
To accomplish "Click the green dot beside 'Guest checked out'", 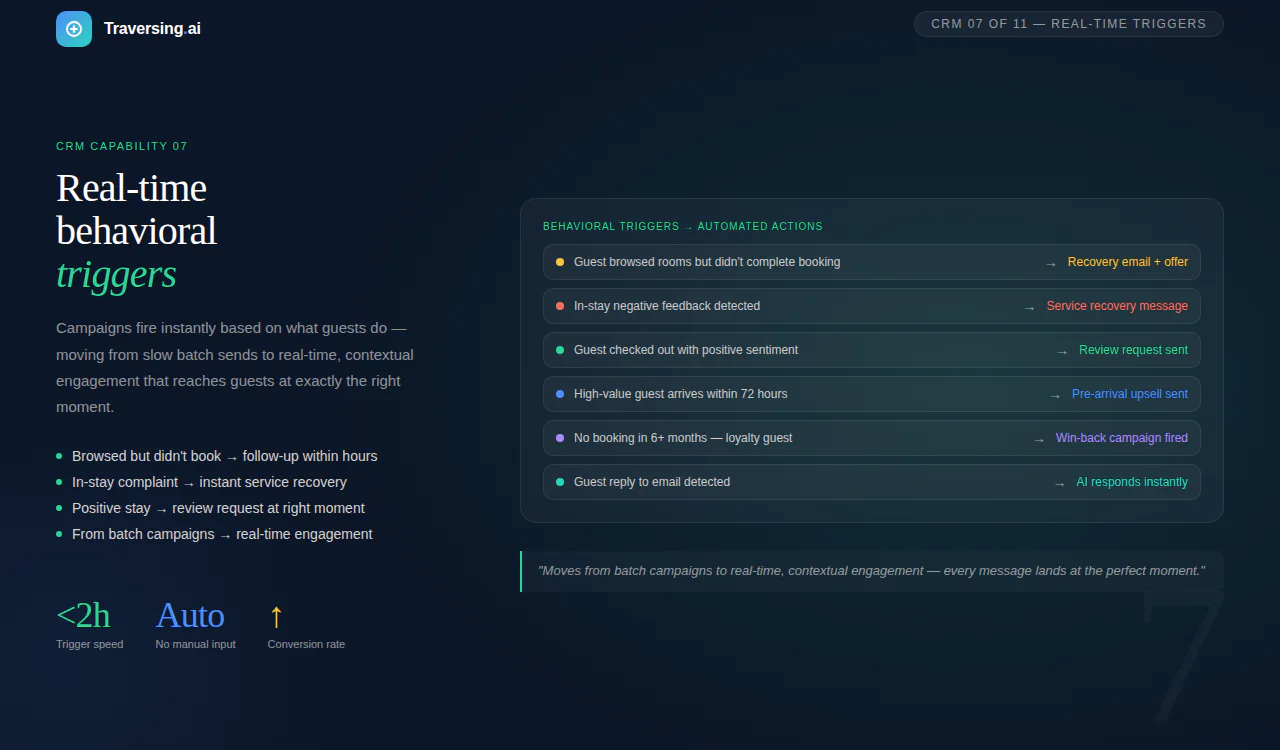I will coord(560,350).
